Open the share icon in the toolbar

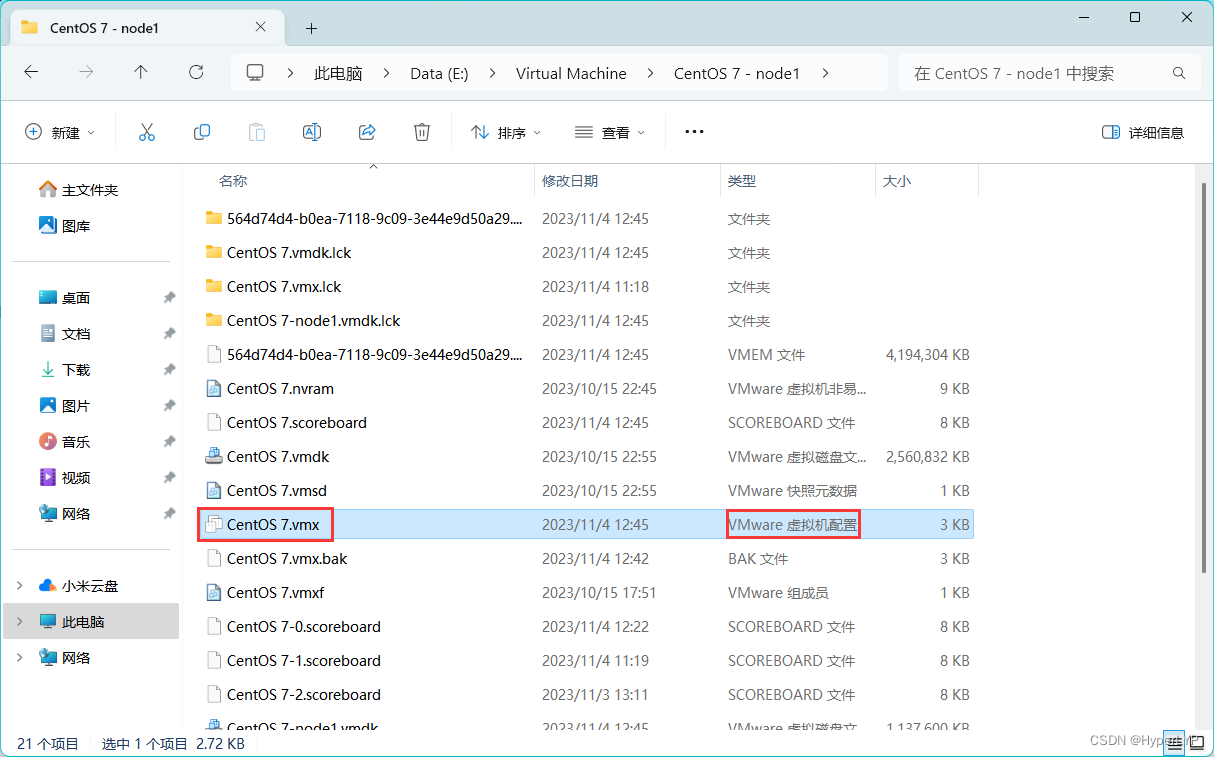point(366,131)
